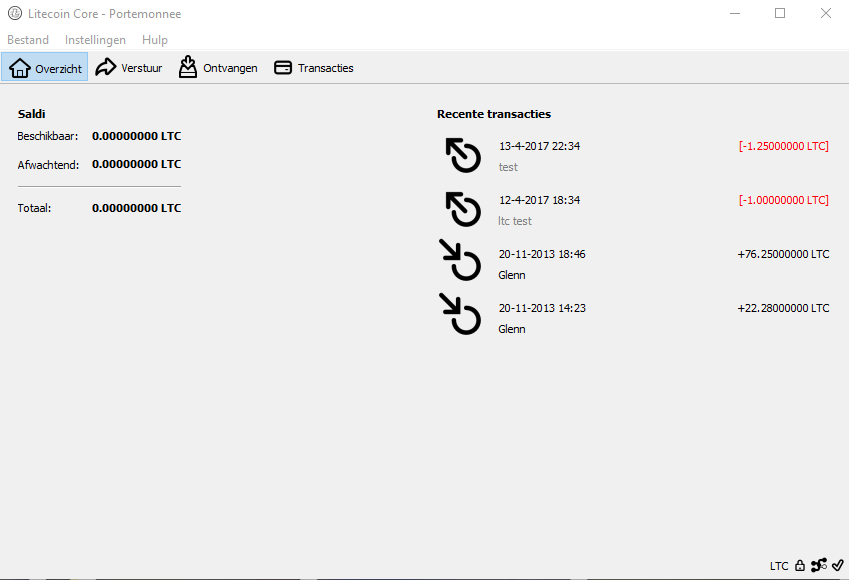Click the LTC unit selector in status bar

(779, 566)
